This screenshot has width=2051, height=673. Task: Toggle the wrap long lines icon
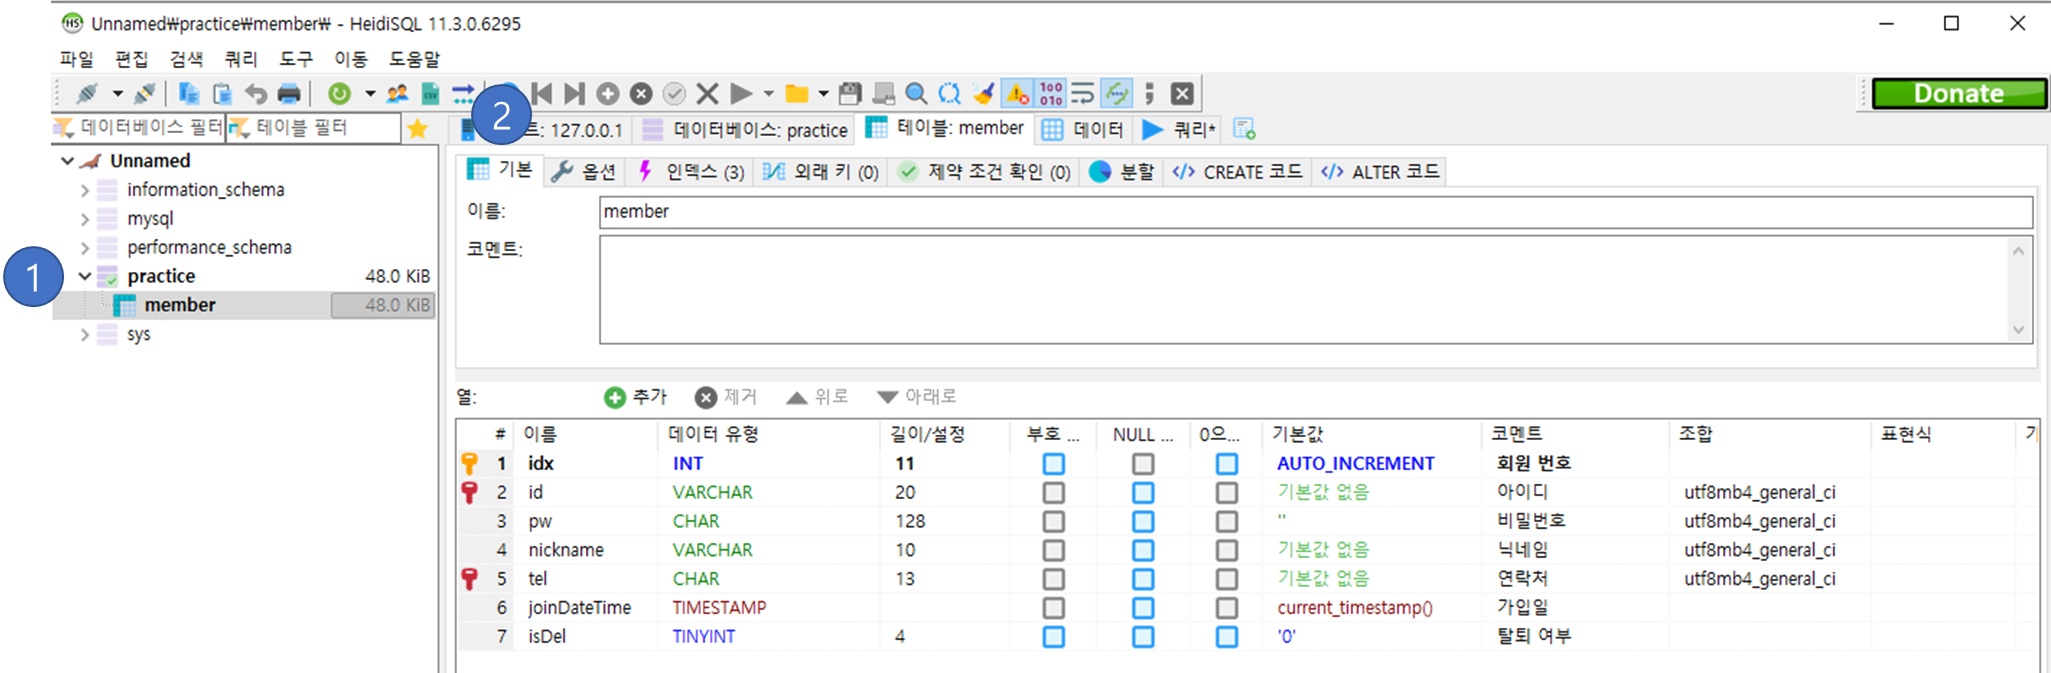tap(1083, 94)
